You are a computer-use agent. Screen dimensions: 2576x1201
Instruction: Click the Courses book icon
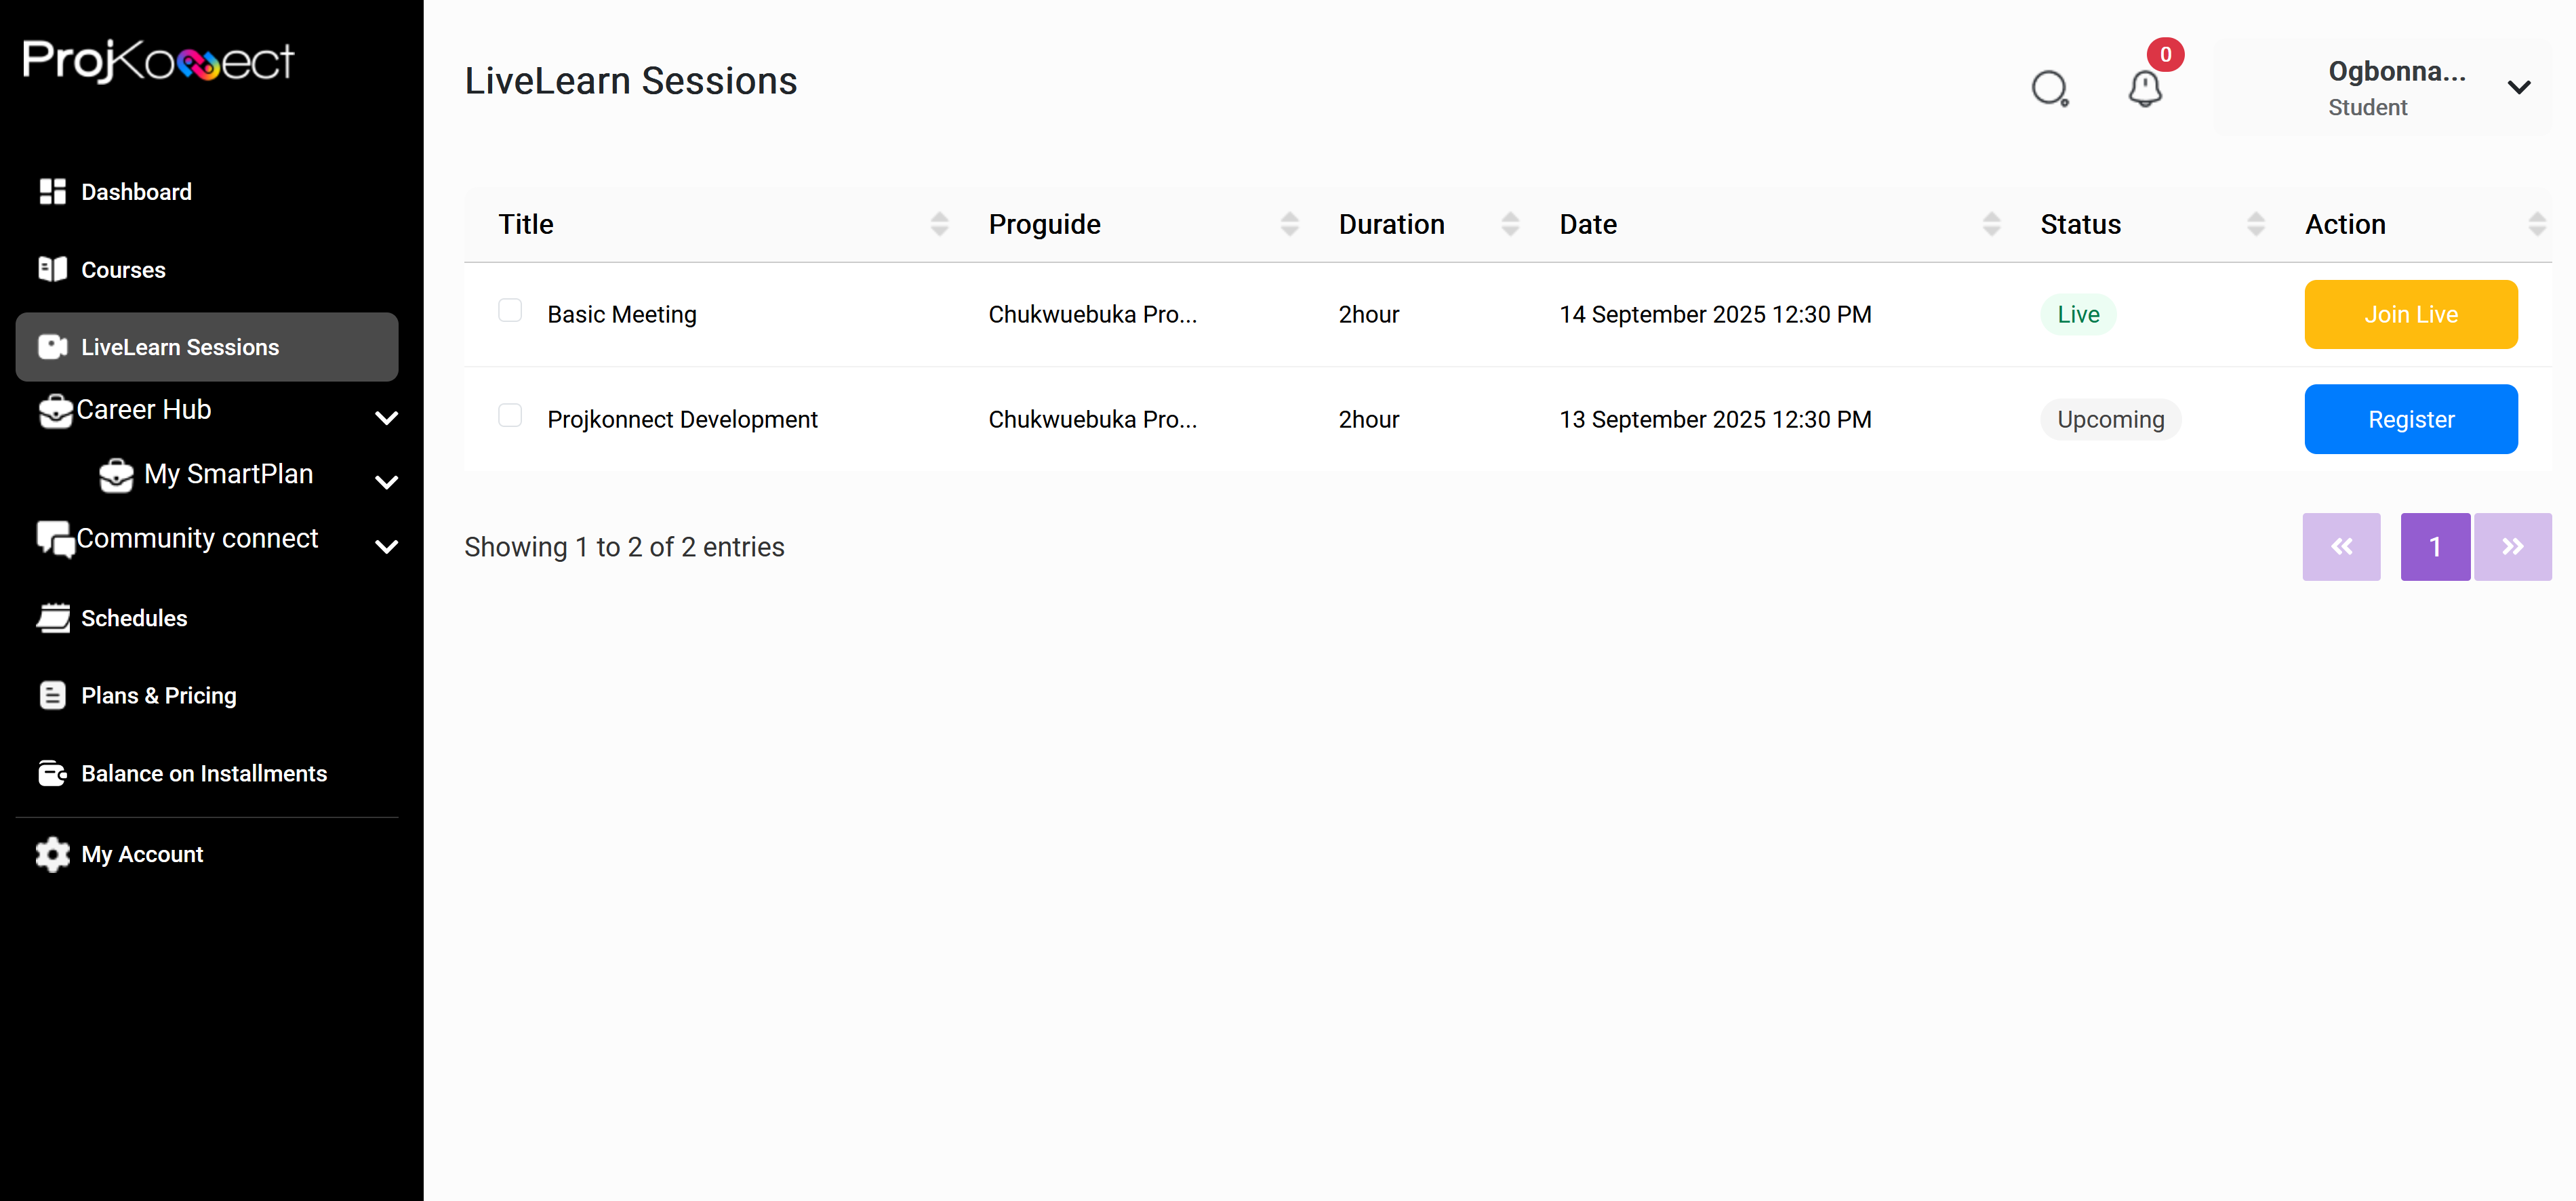point(52,269)
